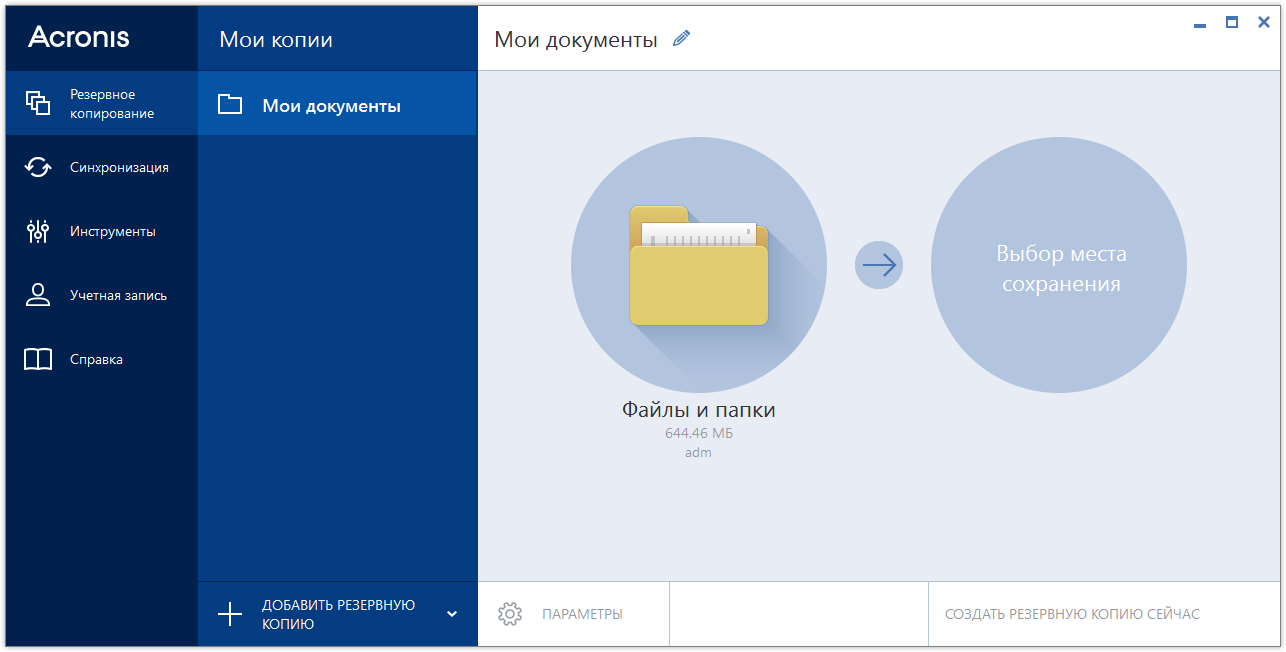The height and width of the screenshot is (652, 1286).
Task: Click the adm account label under source size
Action: 699,452
